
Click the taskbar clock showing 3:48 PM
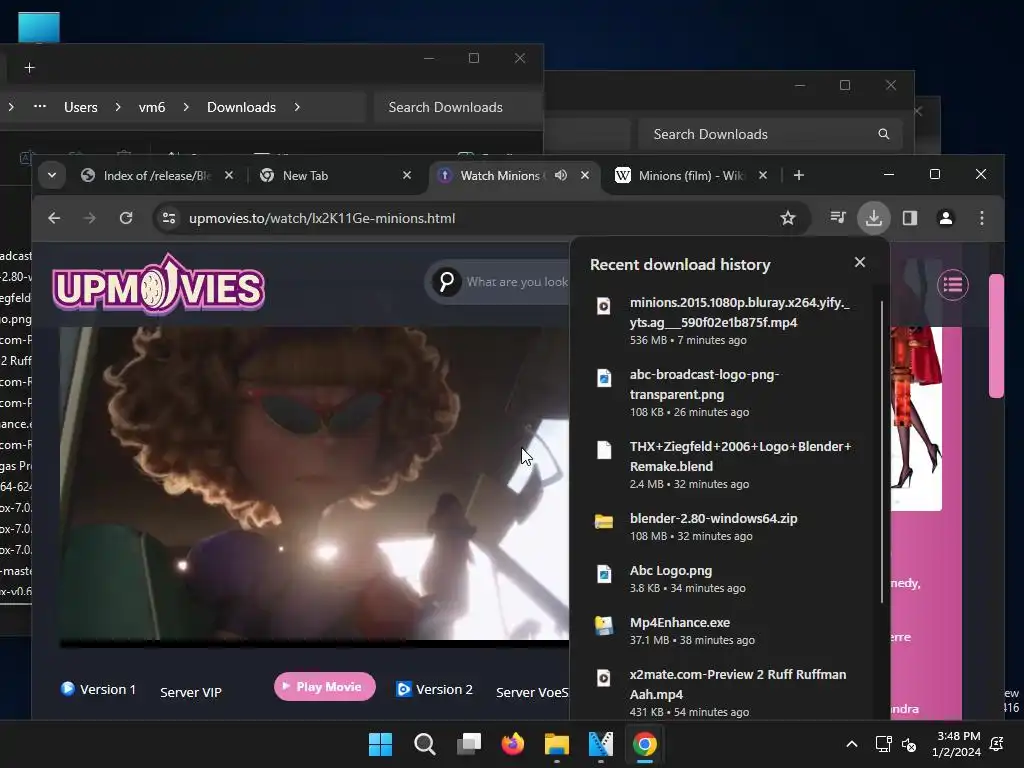pos(956,744)
